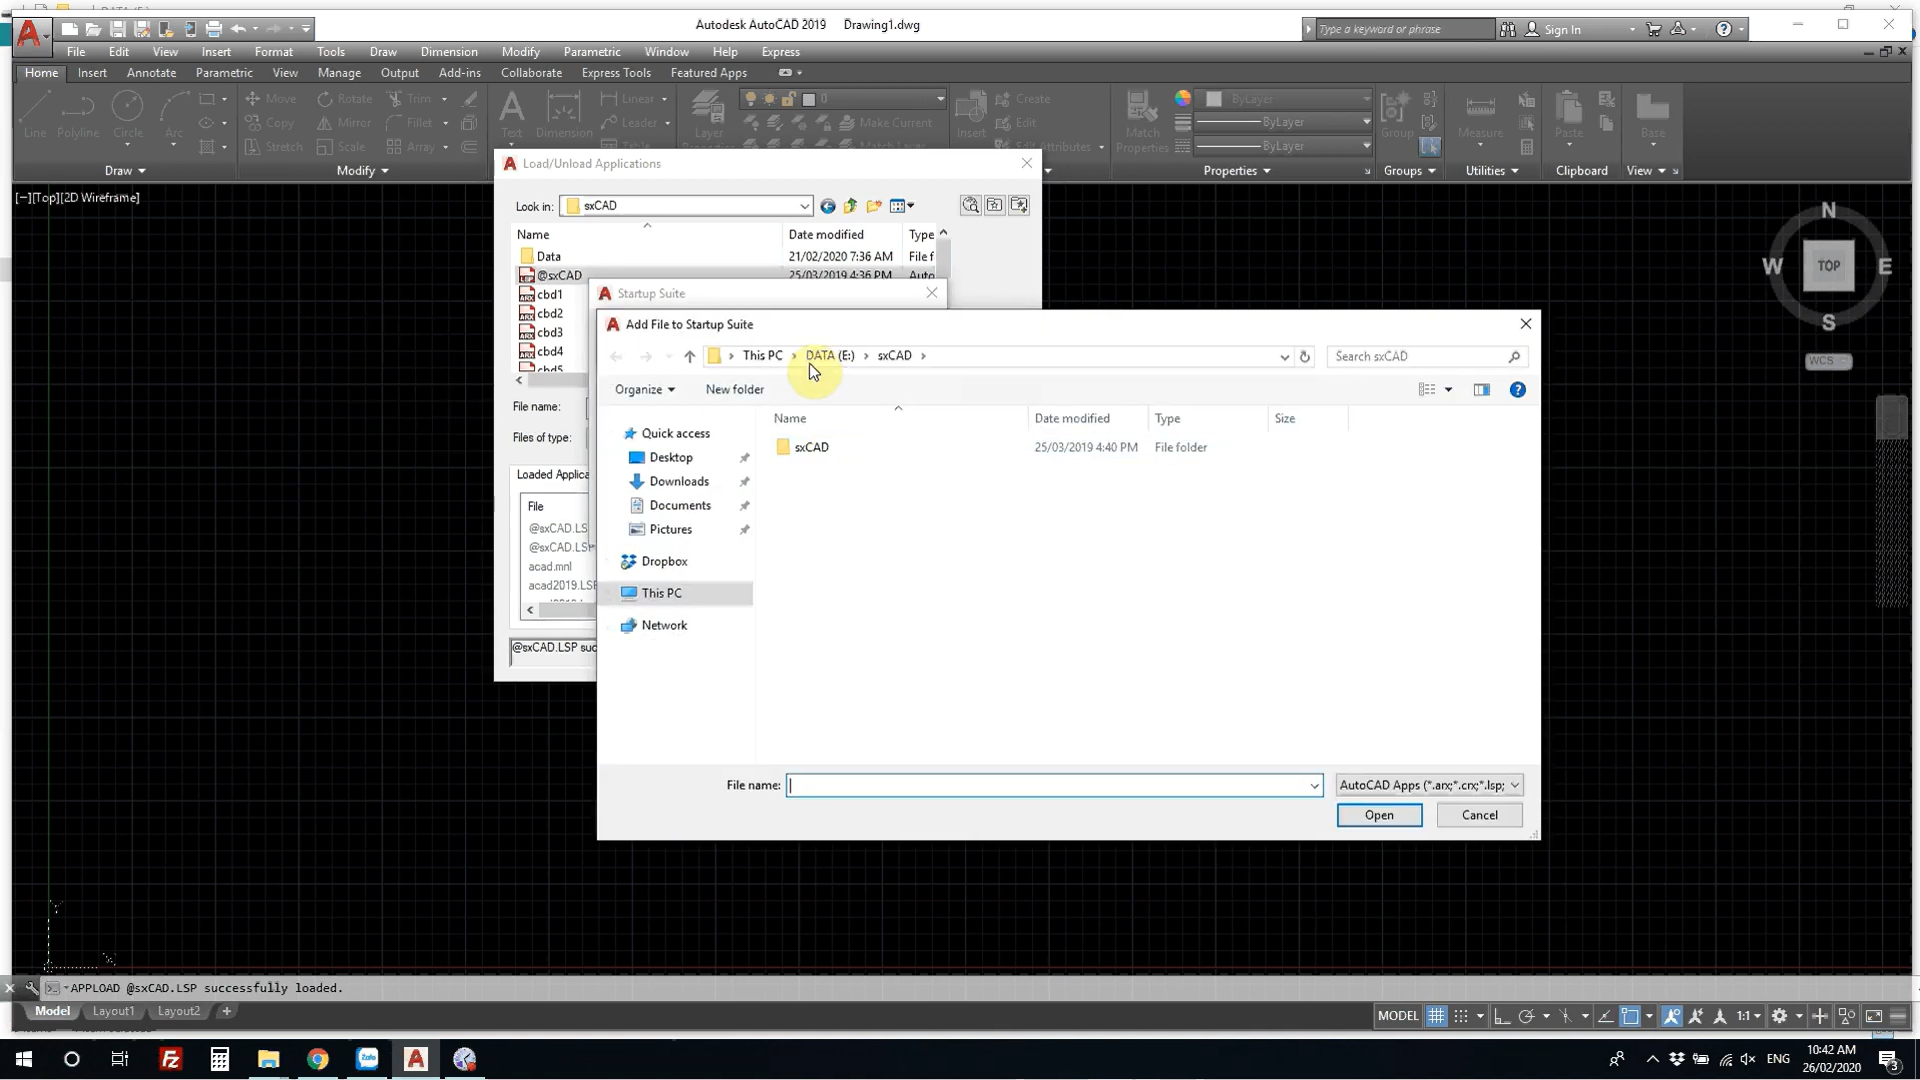1920x1080 pixels.
Task: Click the MODEL button in status bar
Action: tap(1397, 1016)
